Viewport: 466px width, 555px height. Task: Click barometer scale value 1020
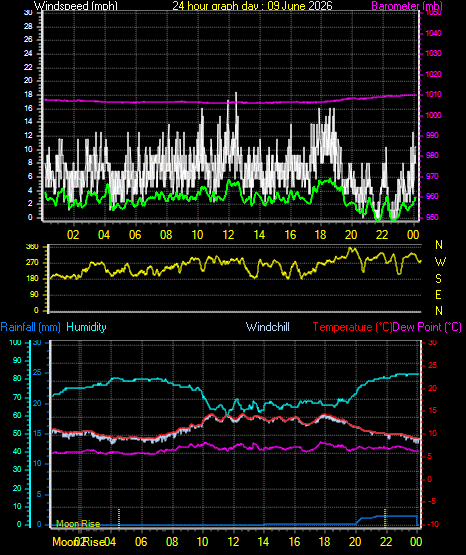(x=433, y=74)
